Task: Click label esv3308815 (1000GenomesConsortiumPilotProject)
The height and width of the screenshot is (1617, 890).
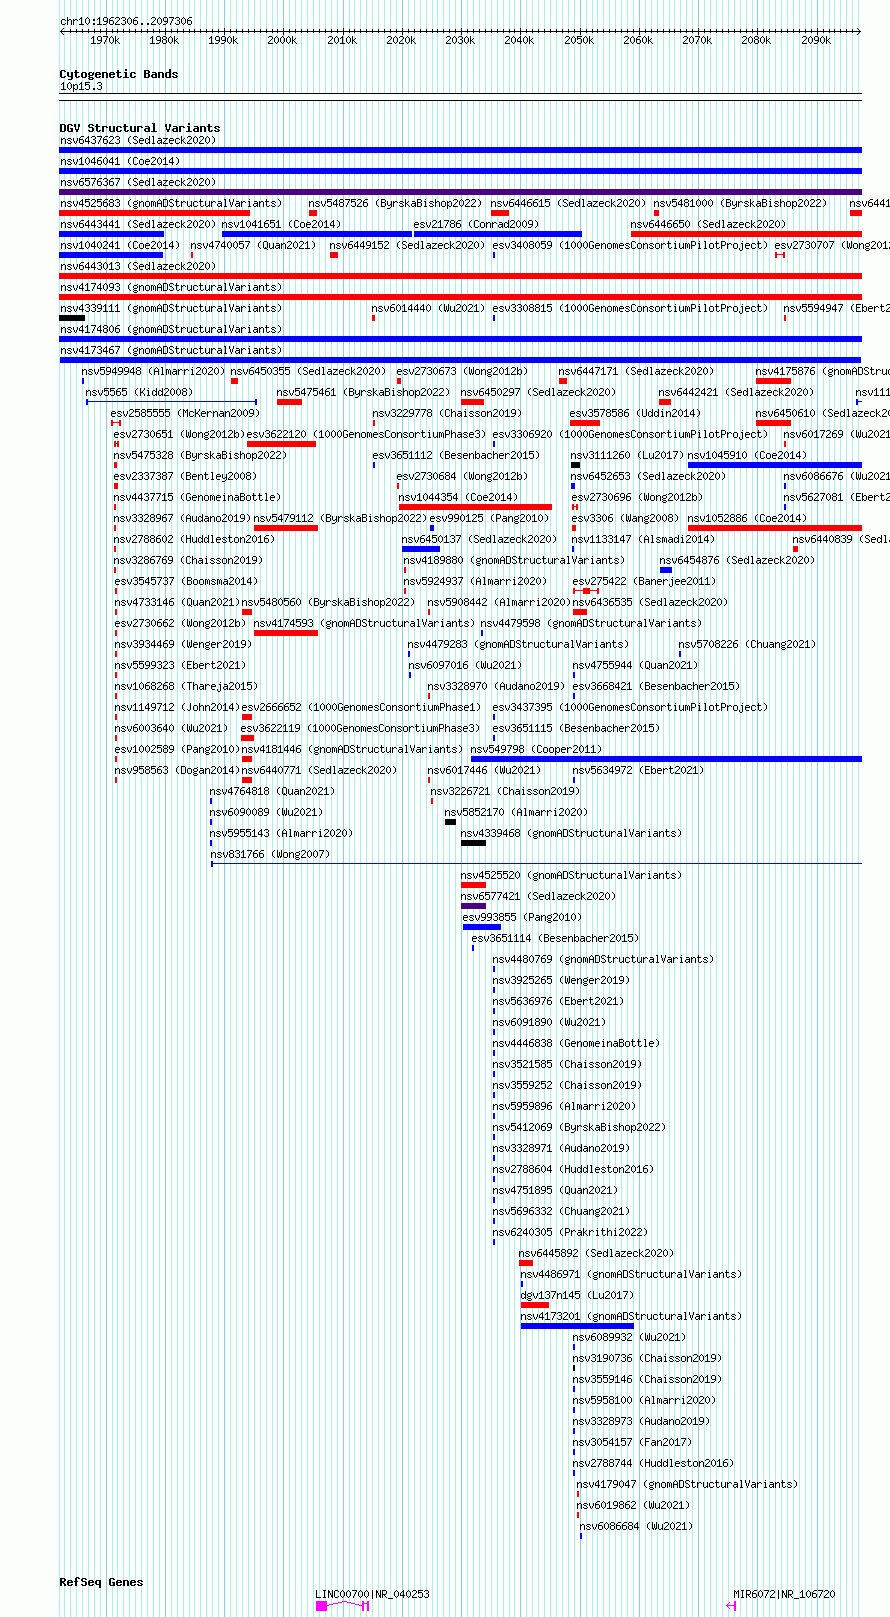Action: point(631,309)
